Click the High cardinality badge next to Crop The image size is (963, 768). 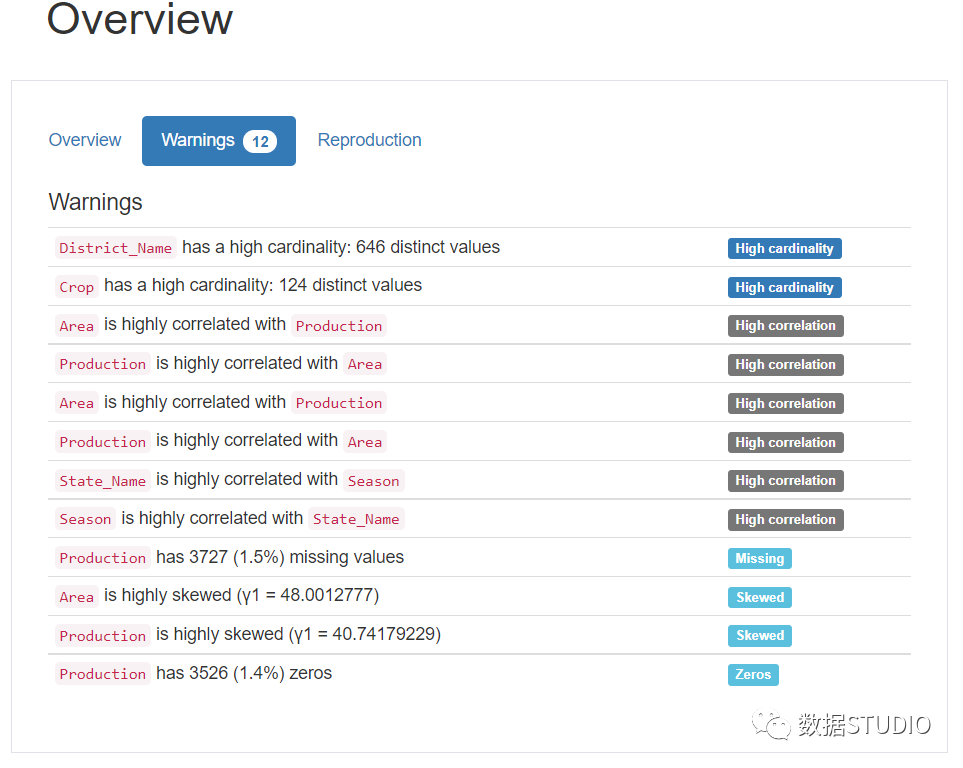point(785,287)
